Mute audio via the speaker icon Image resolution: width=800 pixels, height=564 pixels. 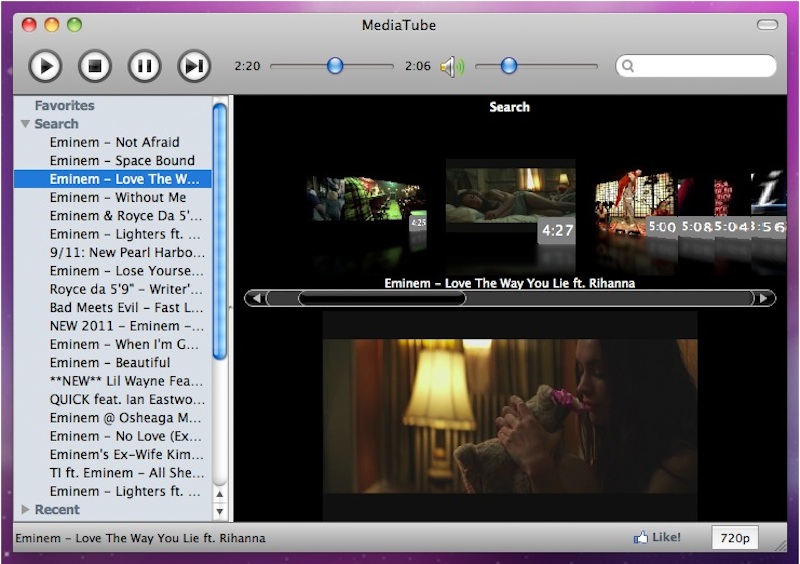point(451,67)
